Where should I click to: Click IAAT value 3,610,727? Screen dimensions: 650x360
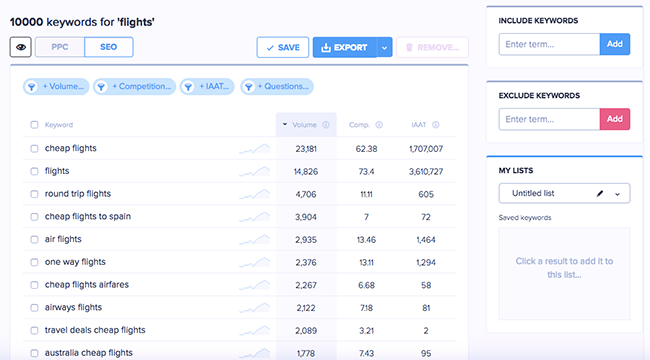426,171
